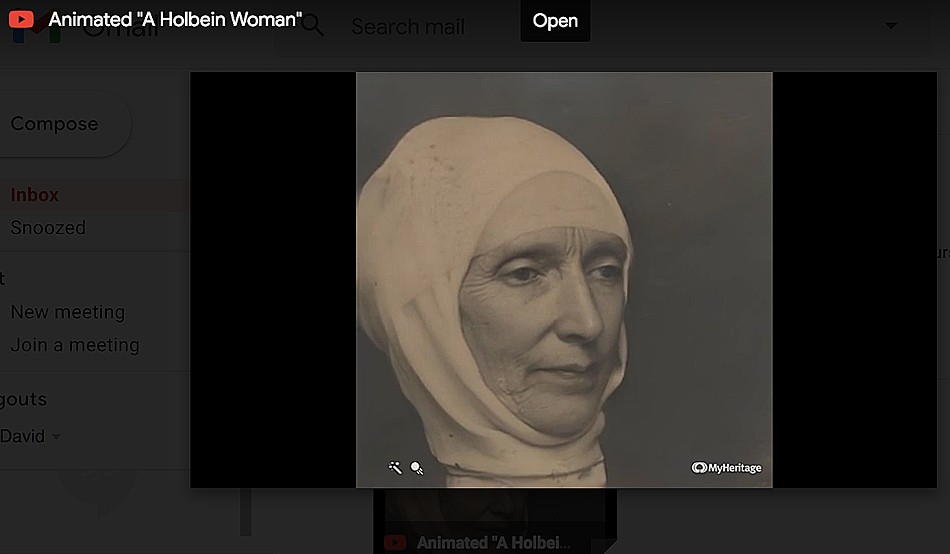This screenshot has width=950, height=554.
Task: Click the video title Animated "A Holbein Woman"
Action: [176, 20]
